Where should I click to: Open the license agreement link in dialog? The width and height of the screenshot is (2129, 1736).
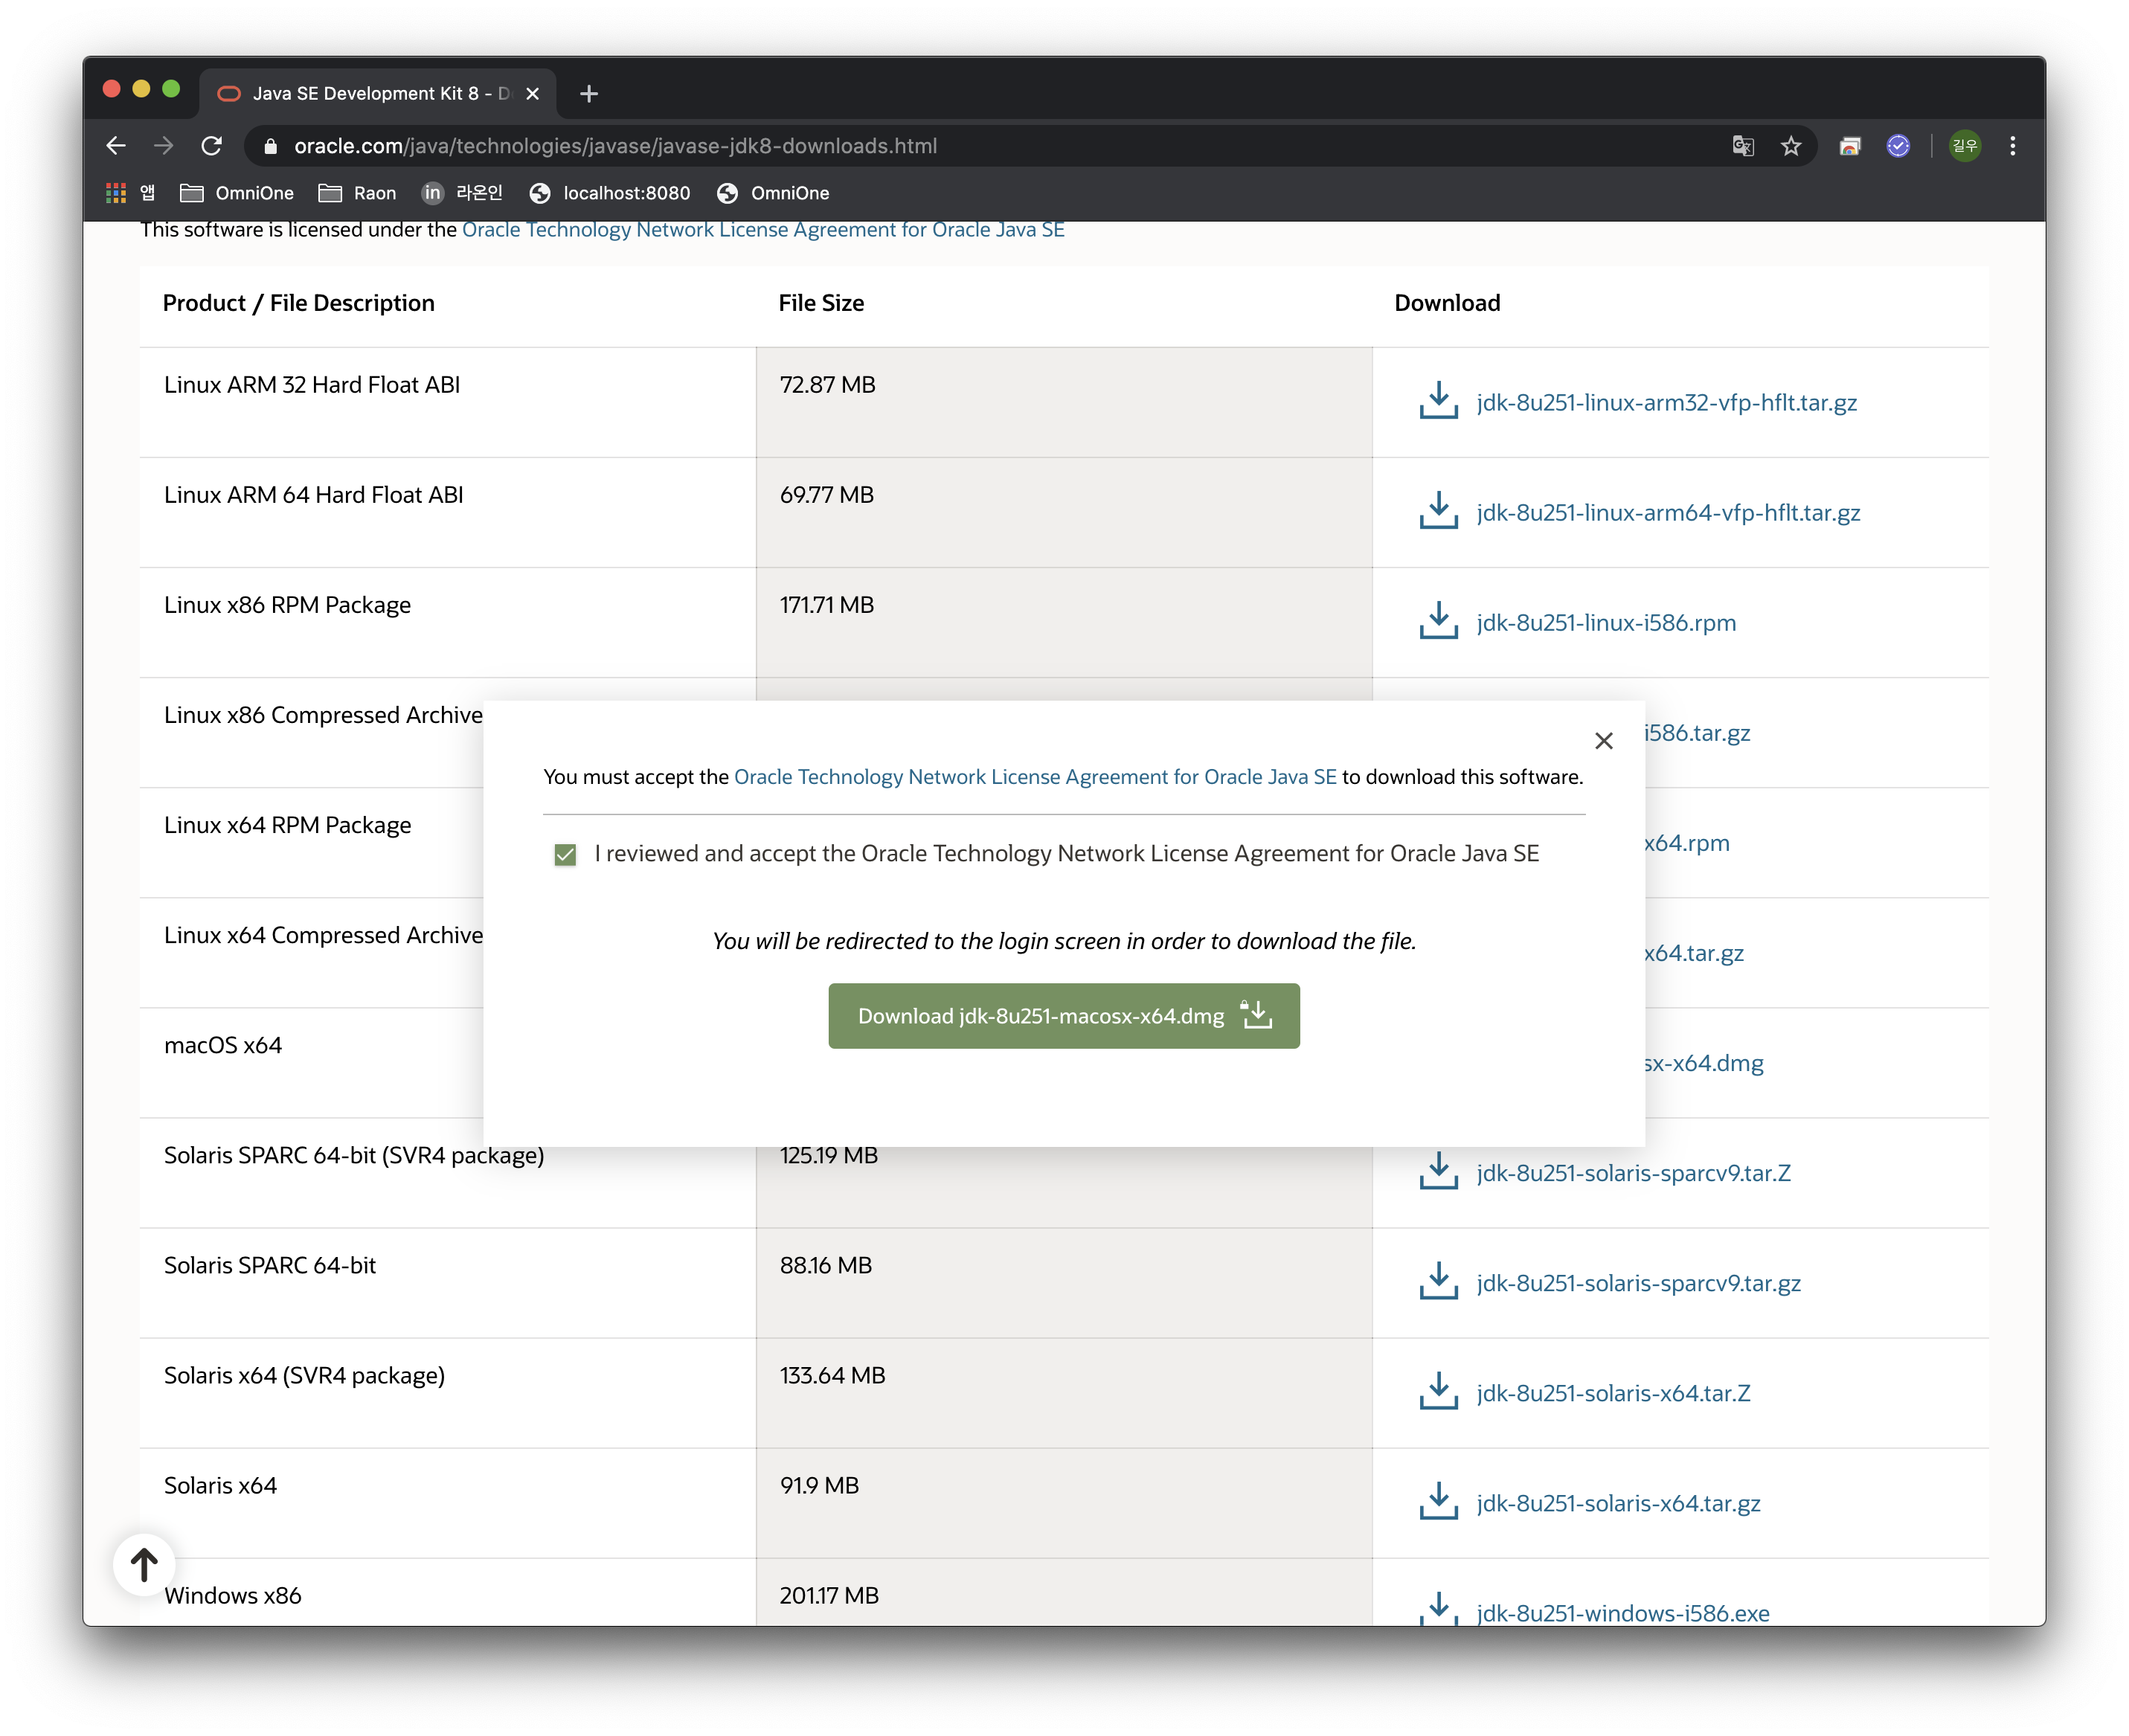coord(1035,777)
